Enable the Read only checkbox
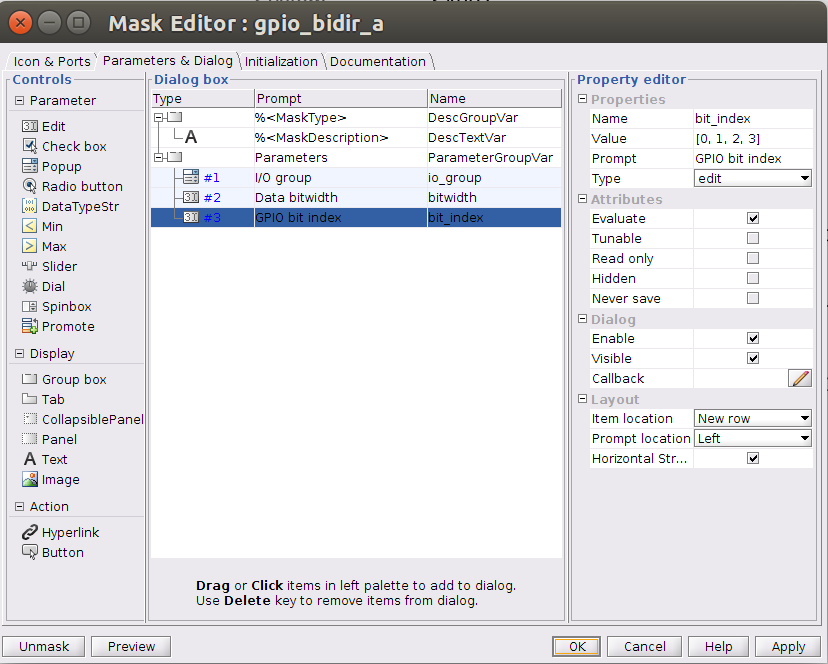The height and width of the screenshot is (664, 828). tap(753, 258)
